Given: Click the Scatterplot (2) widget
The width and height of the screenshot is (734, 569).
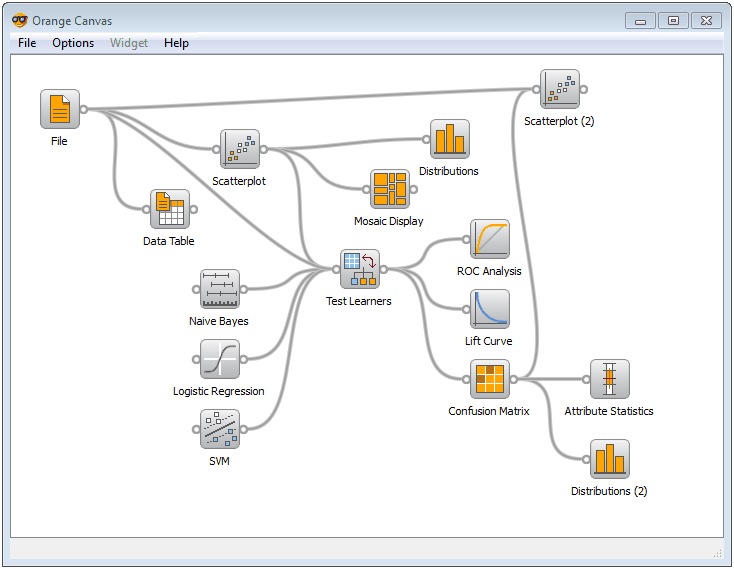Looking at the screenshot, I should pos(559,89).
